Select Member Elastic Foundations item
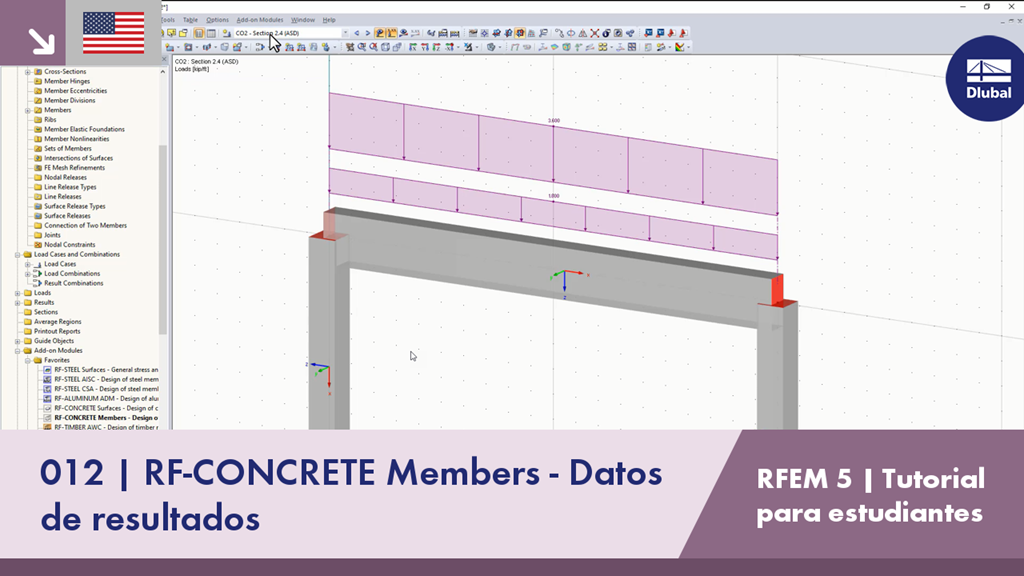Viewport: 1024px width, 576px height. coord(84,129)
